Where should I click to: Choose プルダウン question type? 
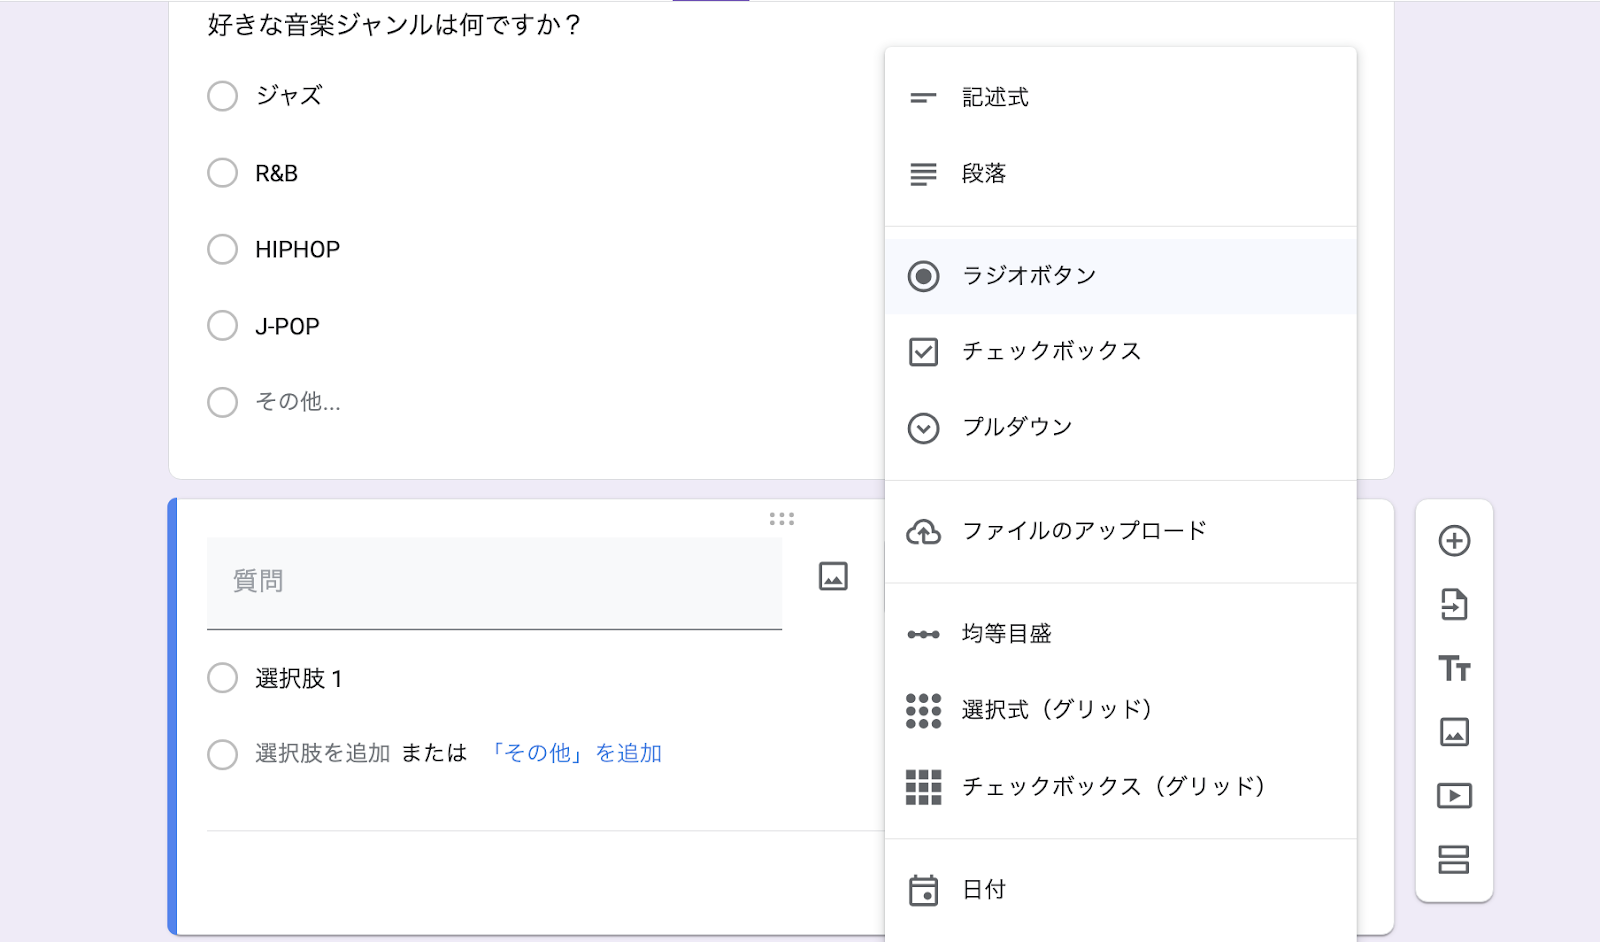point(1017,428)
